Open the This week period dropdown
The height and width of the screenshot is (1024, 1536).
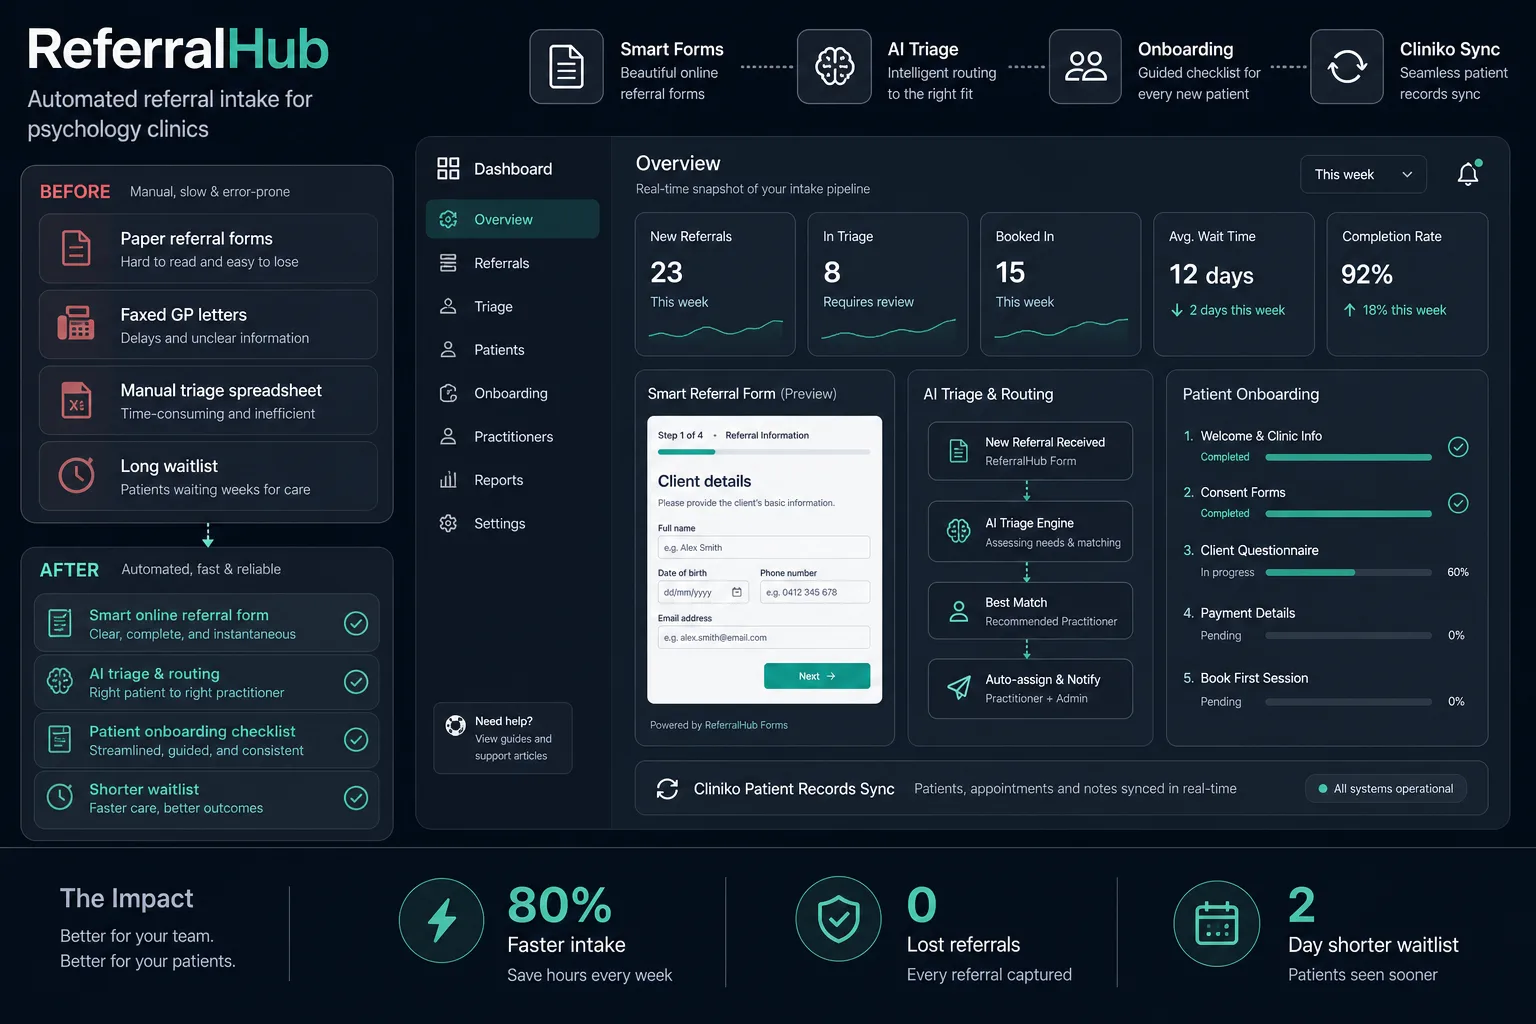pyautogui.click(x=1363, y=174)
